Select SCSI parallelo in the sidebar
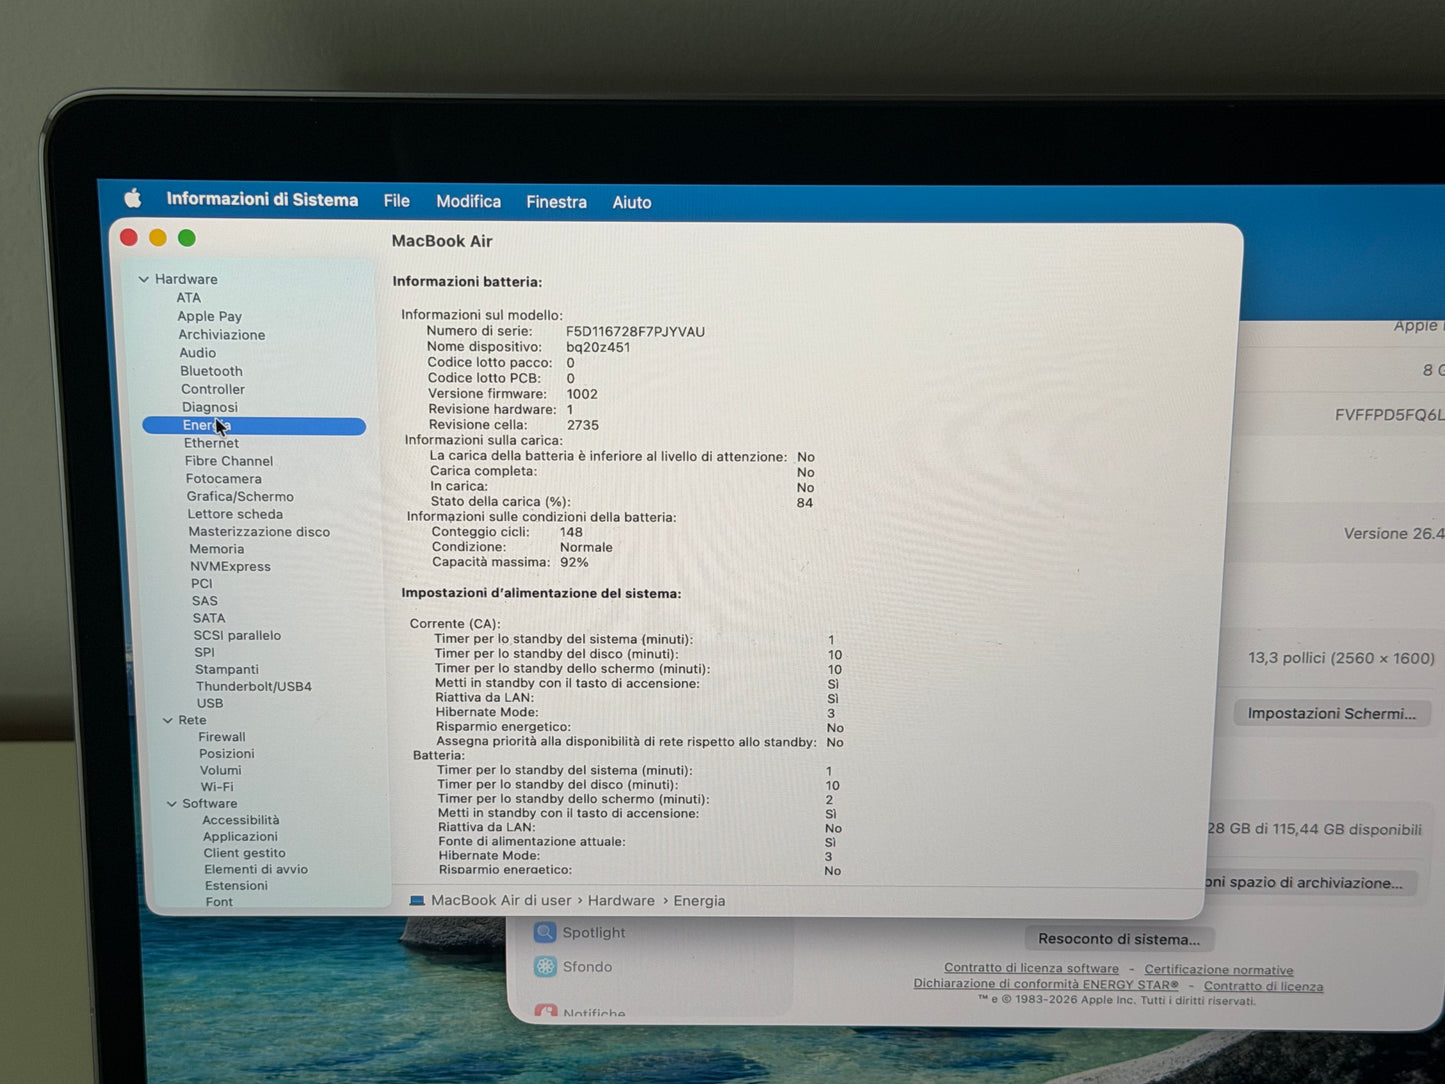 click(x=237, y=635)
